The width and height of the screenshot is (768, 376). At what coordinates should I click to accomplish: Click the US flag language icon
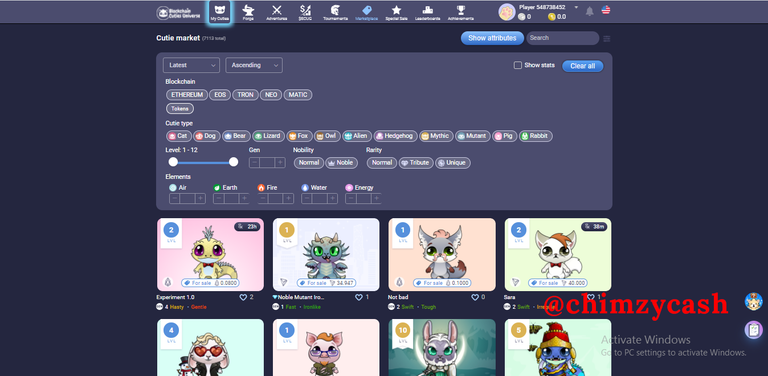[x=606, y=10]
